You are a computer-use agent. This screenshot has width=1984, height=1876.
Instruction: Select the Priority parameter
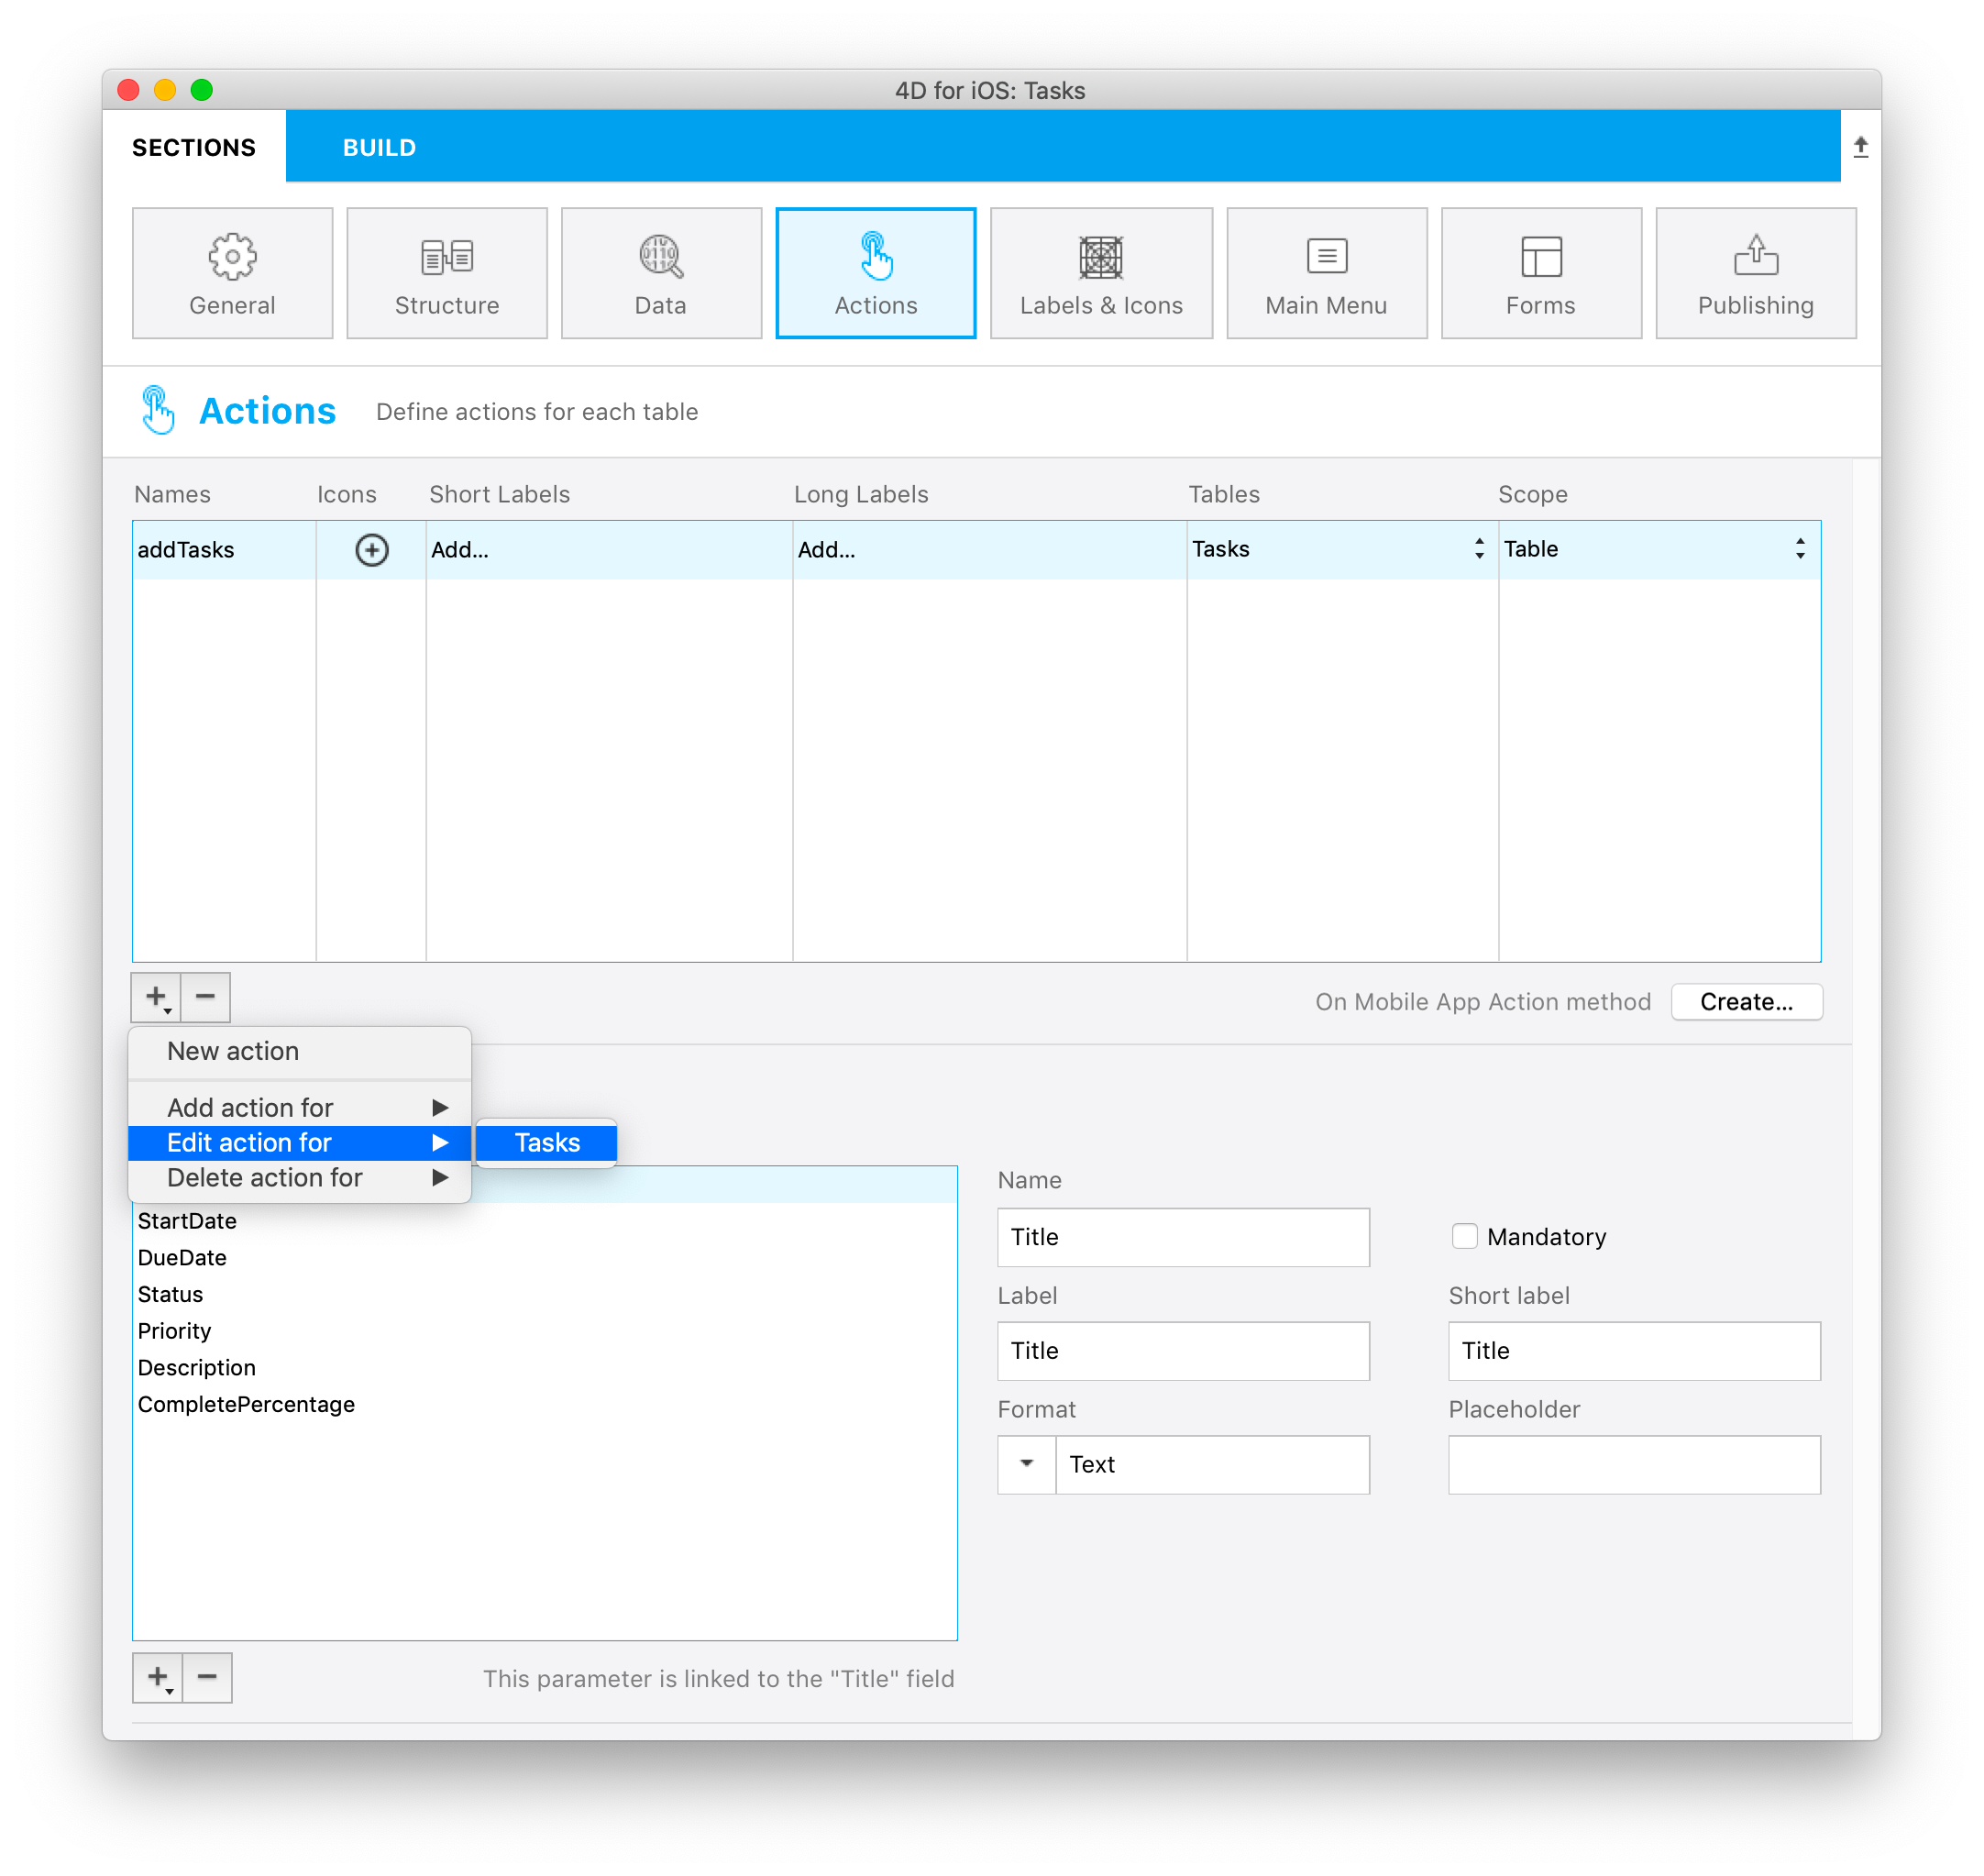click(x=544, y=1331)
